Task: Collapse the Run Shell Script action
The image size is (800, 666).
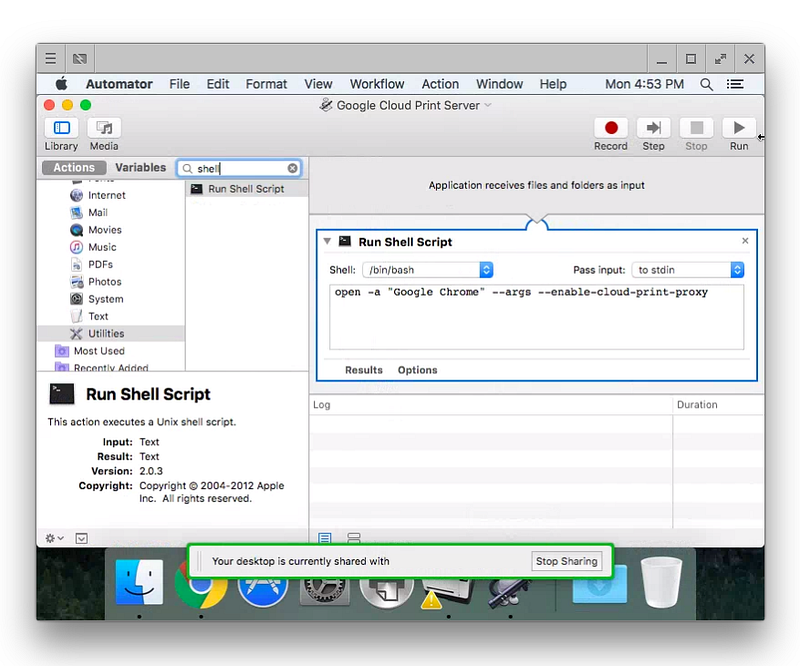Action: pos(327,241)
